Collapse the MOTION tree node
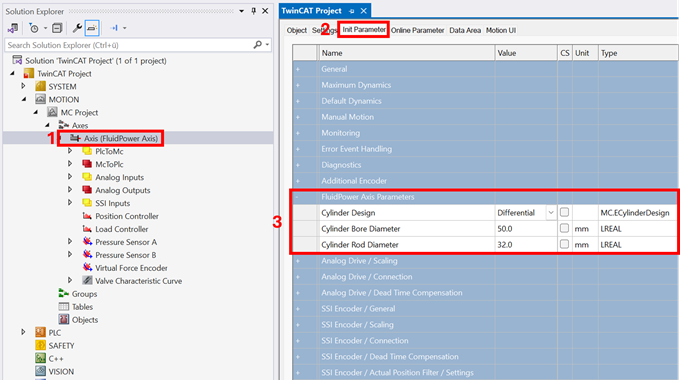The image size is (680, 380). (x=24, y=99)
